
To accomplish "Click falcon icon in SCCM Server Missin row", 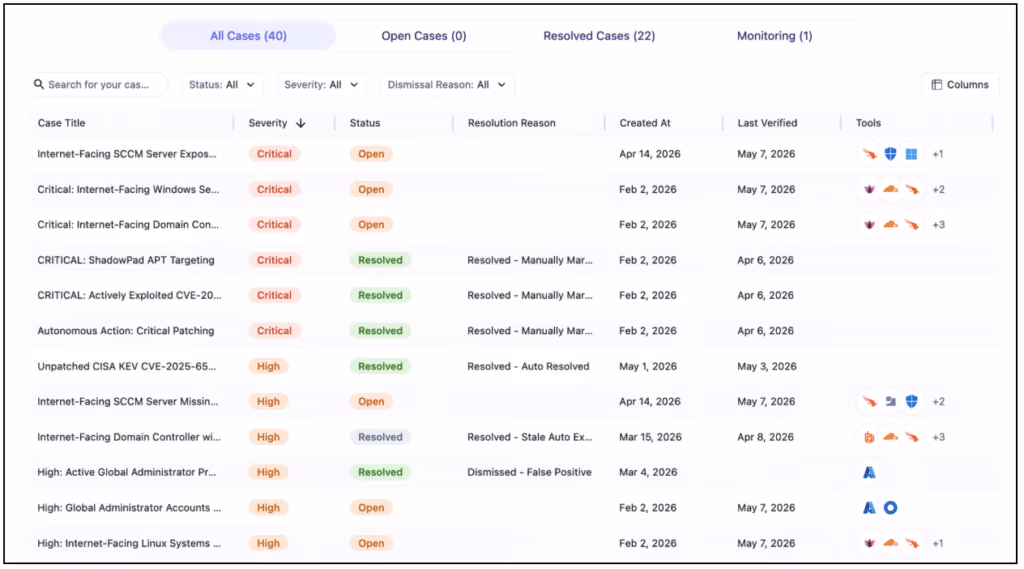I will [869, 402].
